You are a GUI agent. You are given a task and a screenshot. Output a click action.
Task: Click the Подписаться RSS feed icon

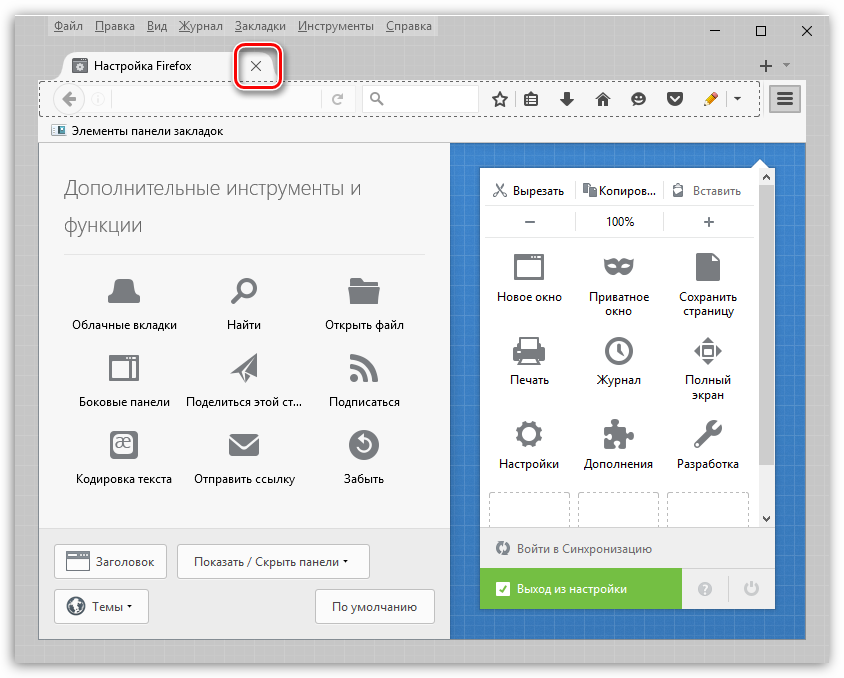pyautogui.click(x=363, y=368)
